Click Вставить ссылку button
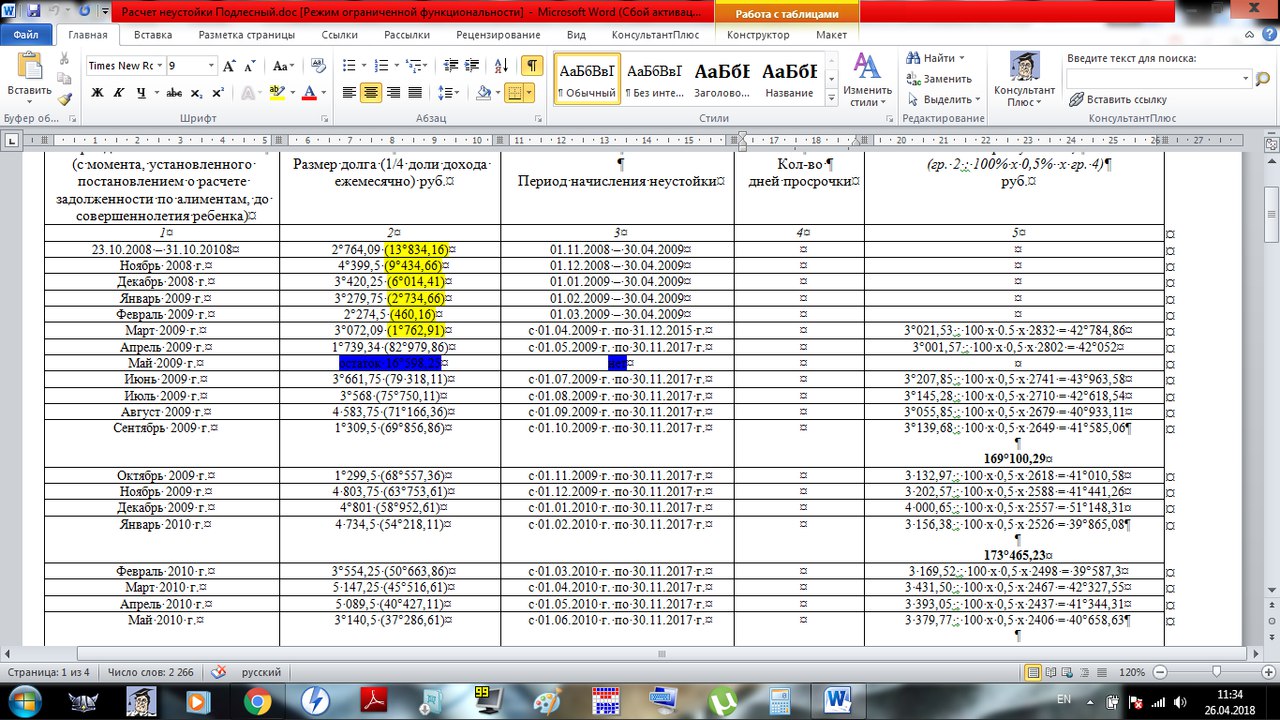The height and width of the screenshot is (720, 1280). pos(1118,99)
